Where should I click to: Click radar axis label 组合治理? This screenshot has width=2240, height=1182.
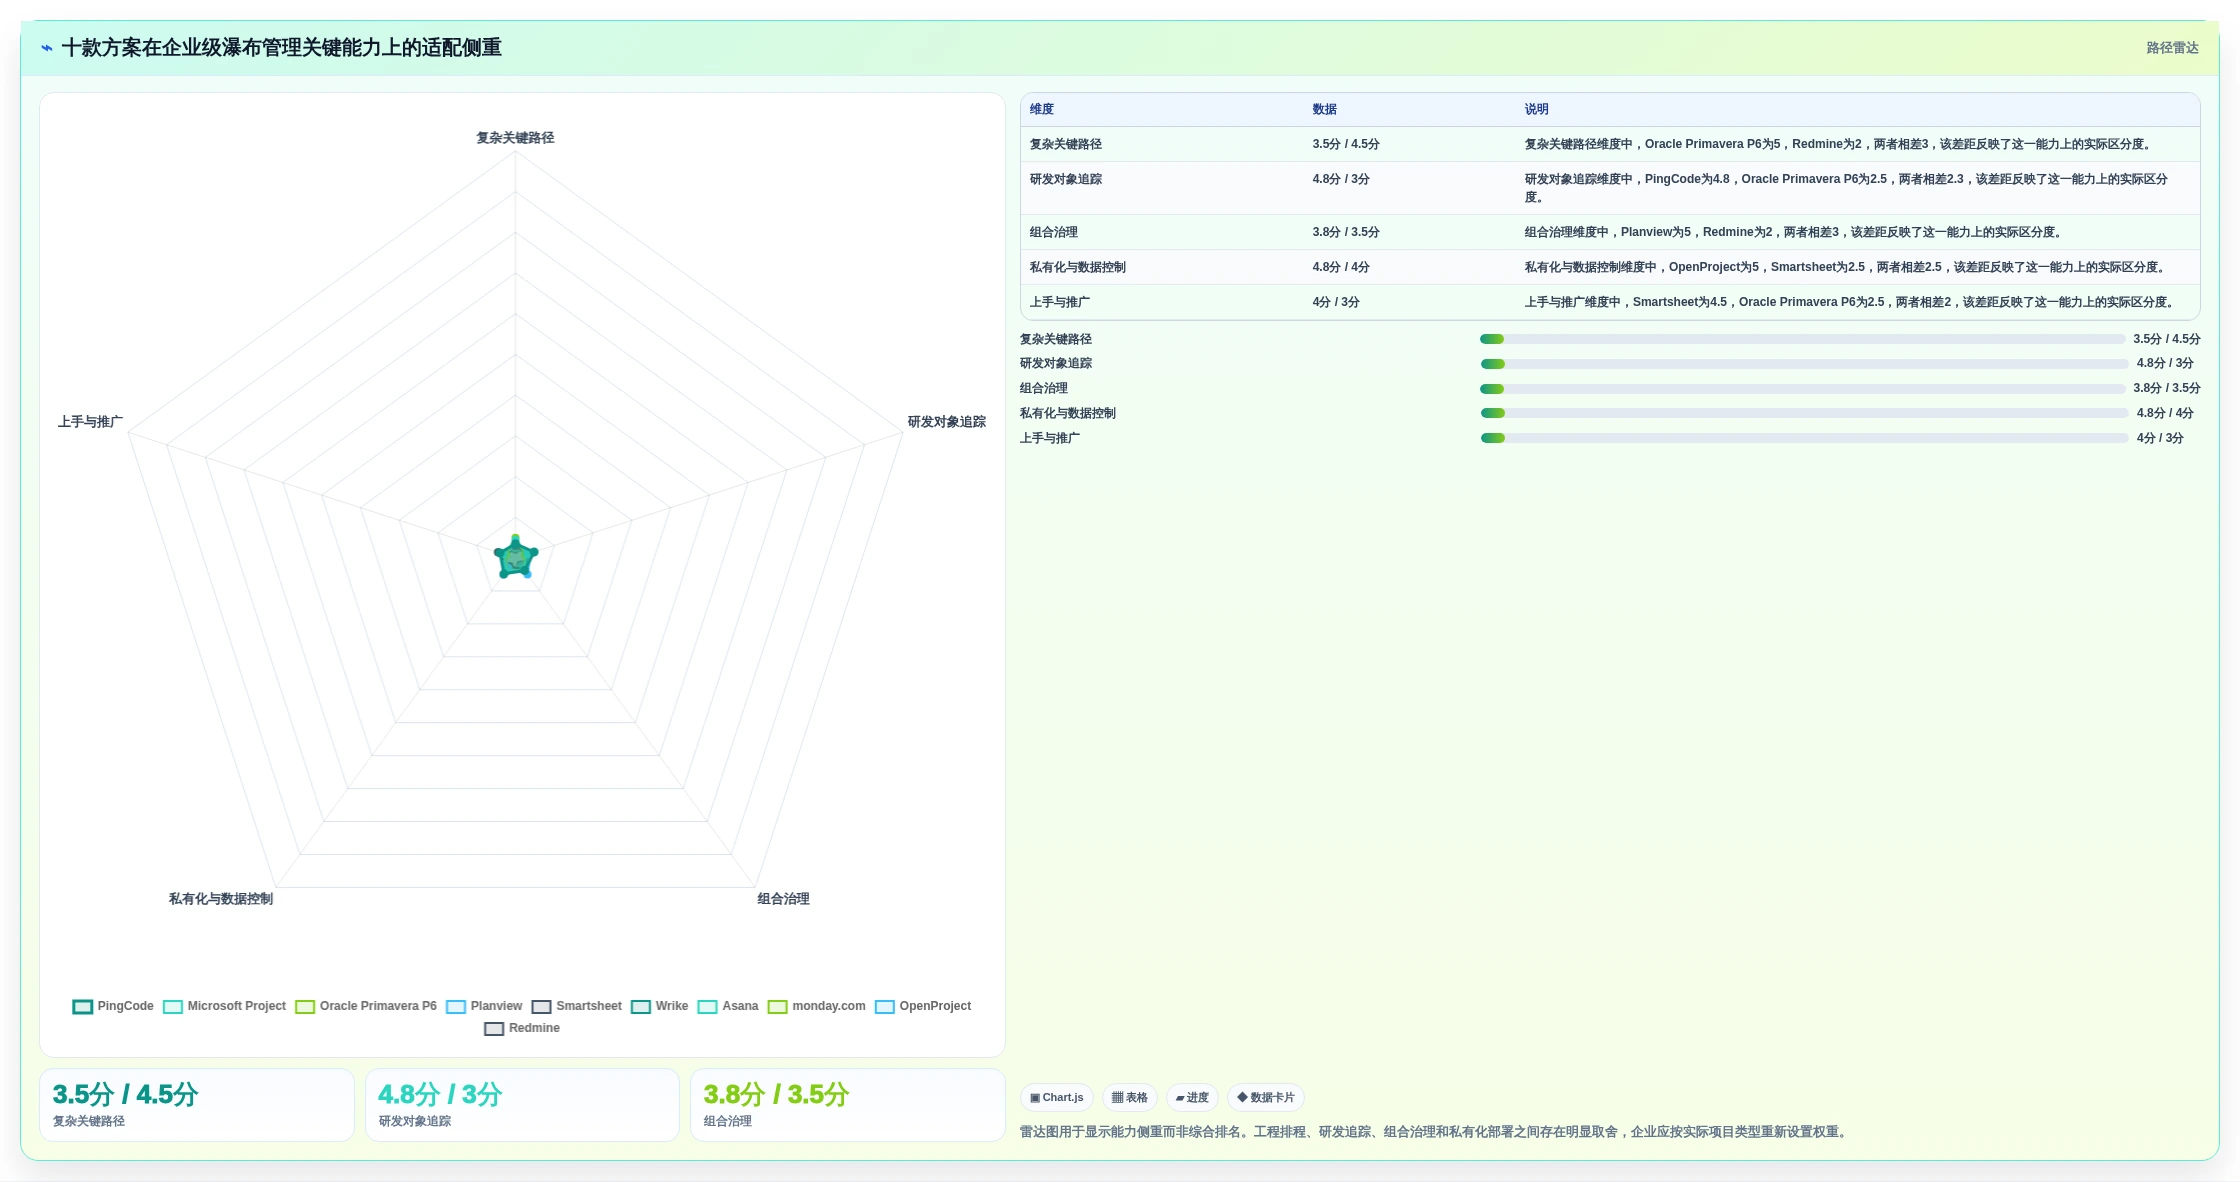click(783, 899)
